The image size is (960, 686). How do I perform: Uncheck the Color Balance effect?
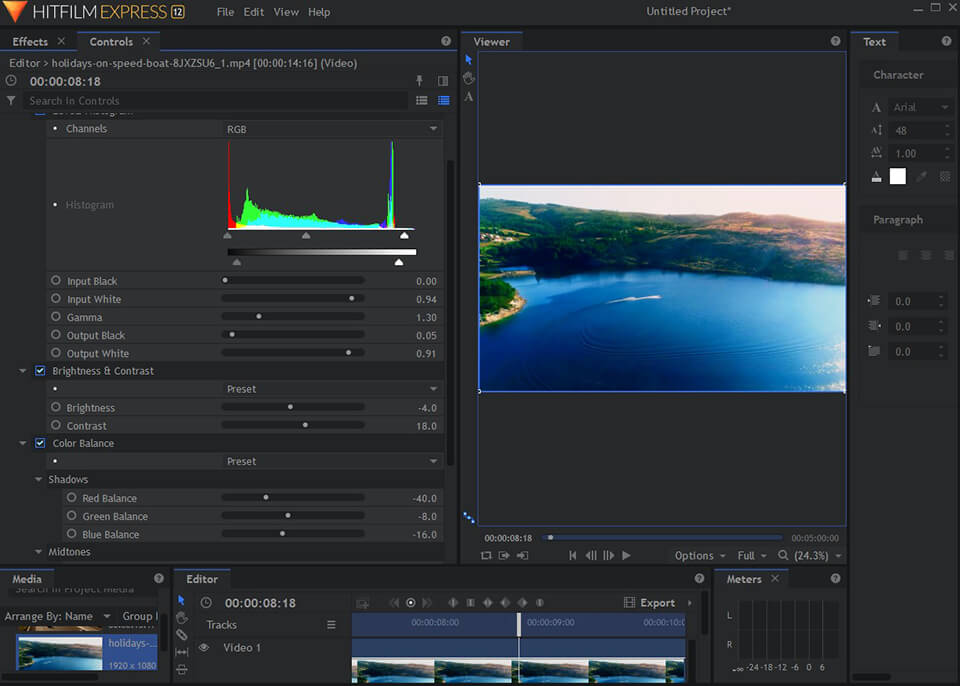pyautogui.click(x=40, y=443)
